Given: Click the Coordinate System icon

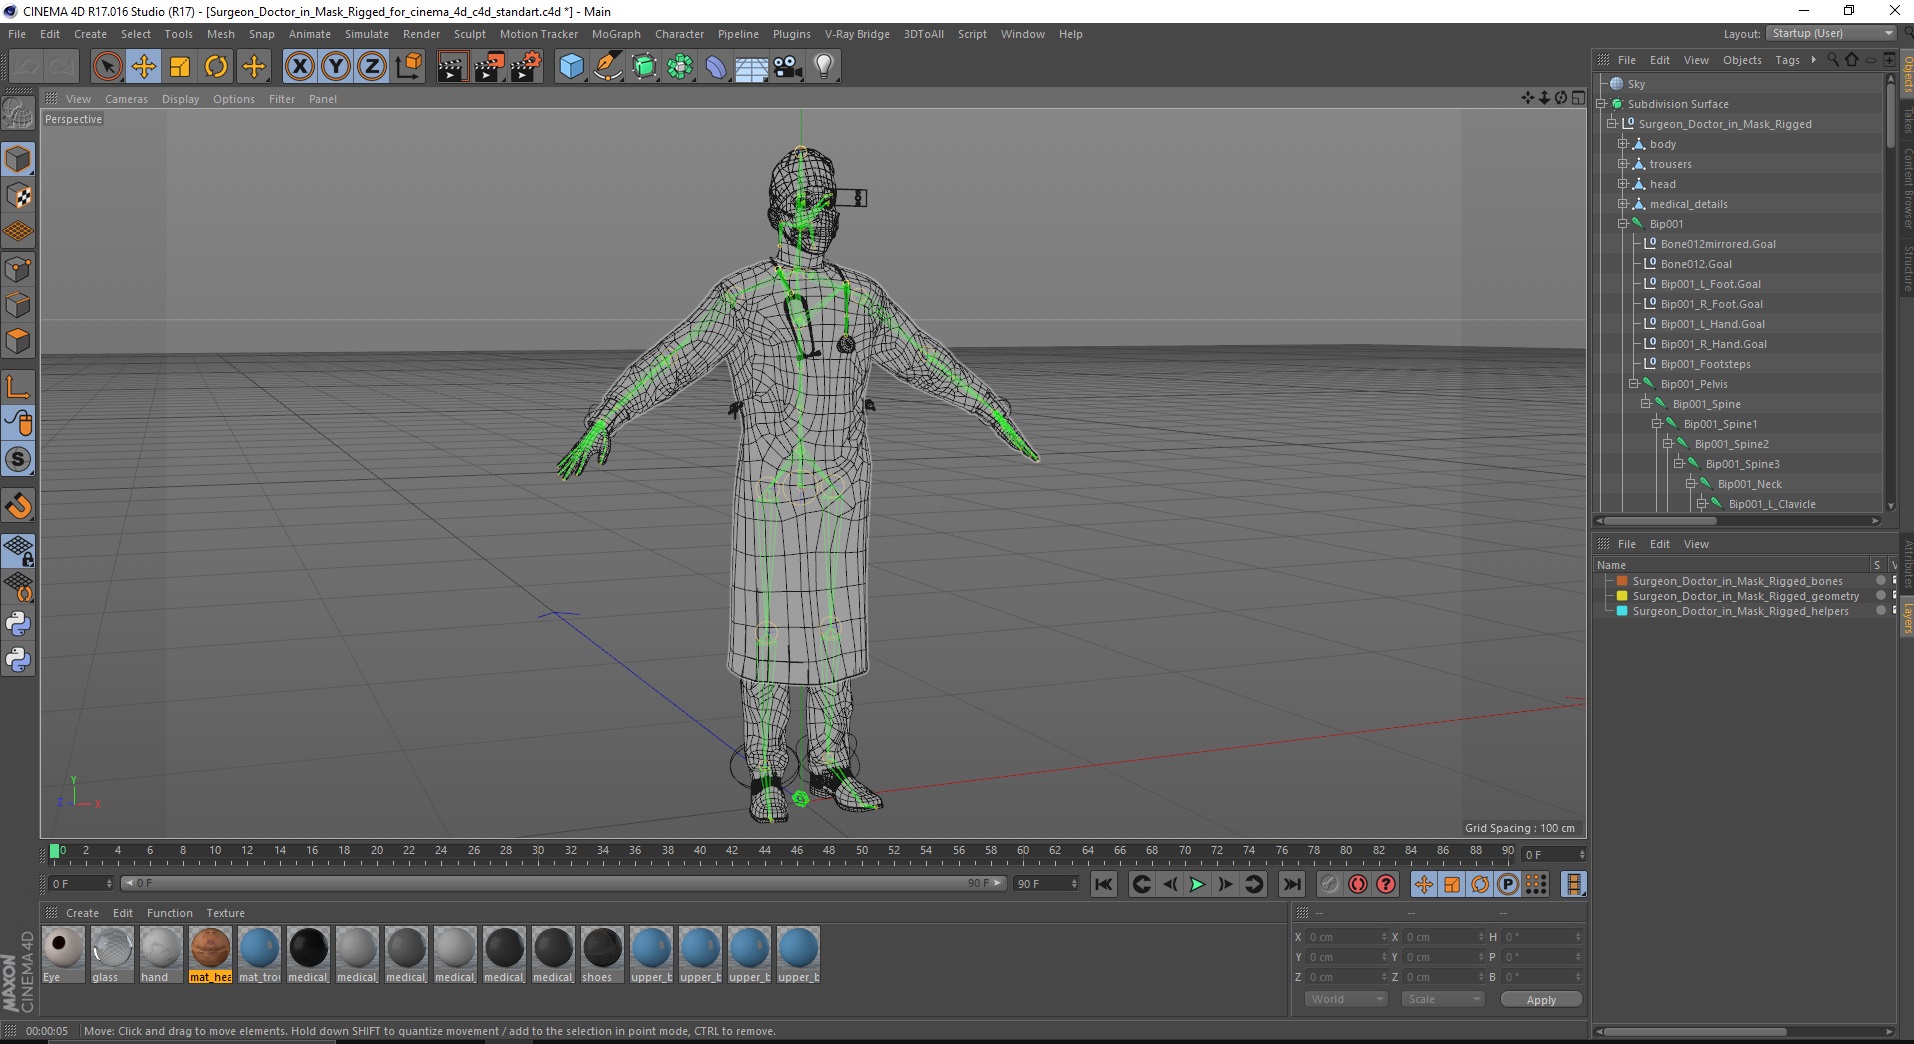Looking at the screenshot, I should [408, 67].
